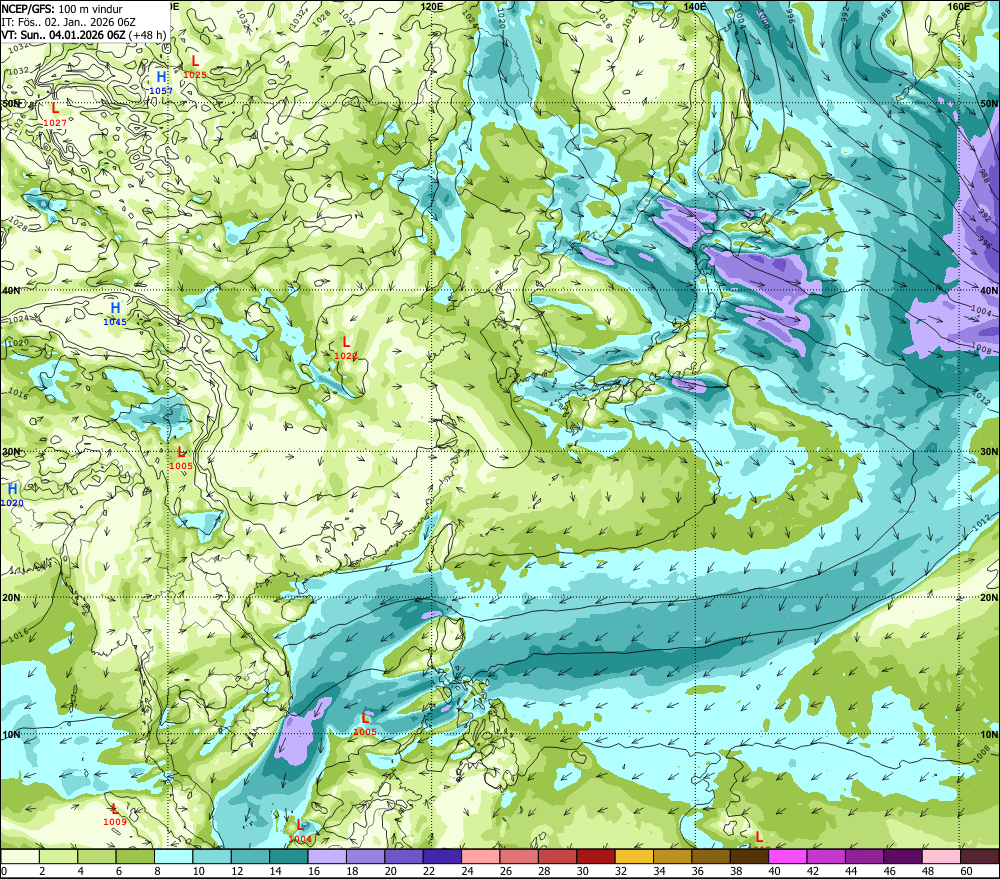Image resolution: width=1000 pixels, height=879 pixels.
Task: Select the L 1005 marker beside the 30N label
Action: pyautogui.click(x=181, y=458)
